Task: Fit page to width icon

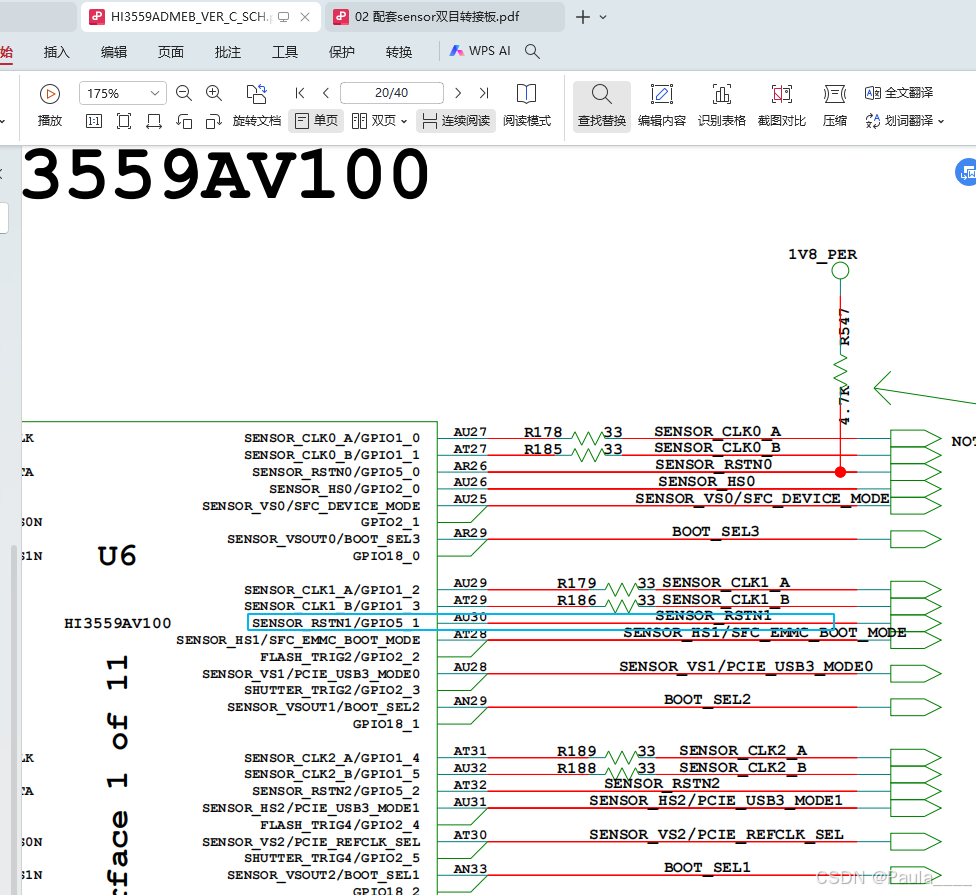Action: tap(154, 121)
